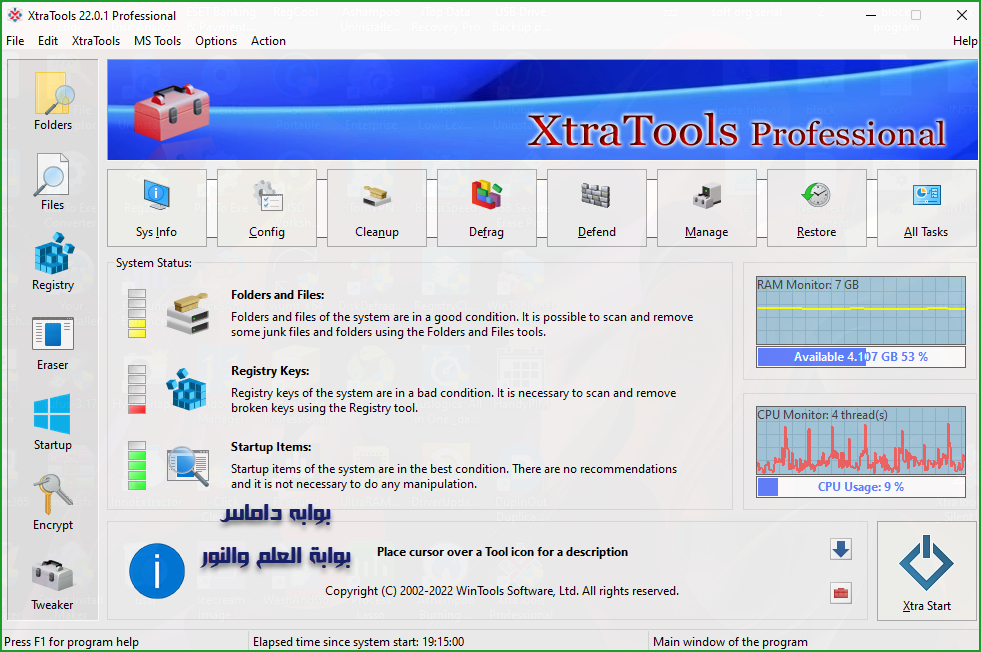Click the CPU Usage progress bar
Viewport: 981px width, 652px height.
(861, 487)
